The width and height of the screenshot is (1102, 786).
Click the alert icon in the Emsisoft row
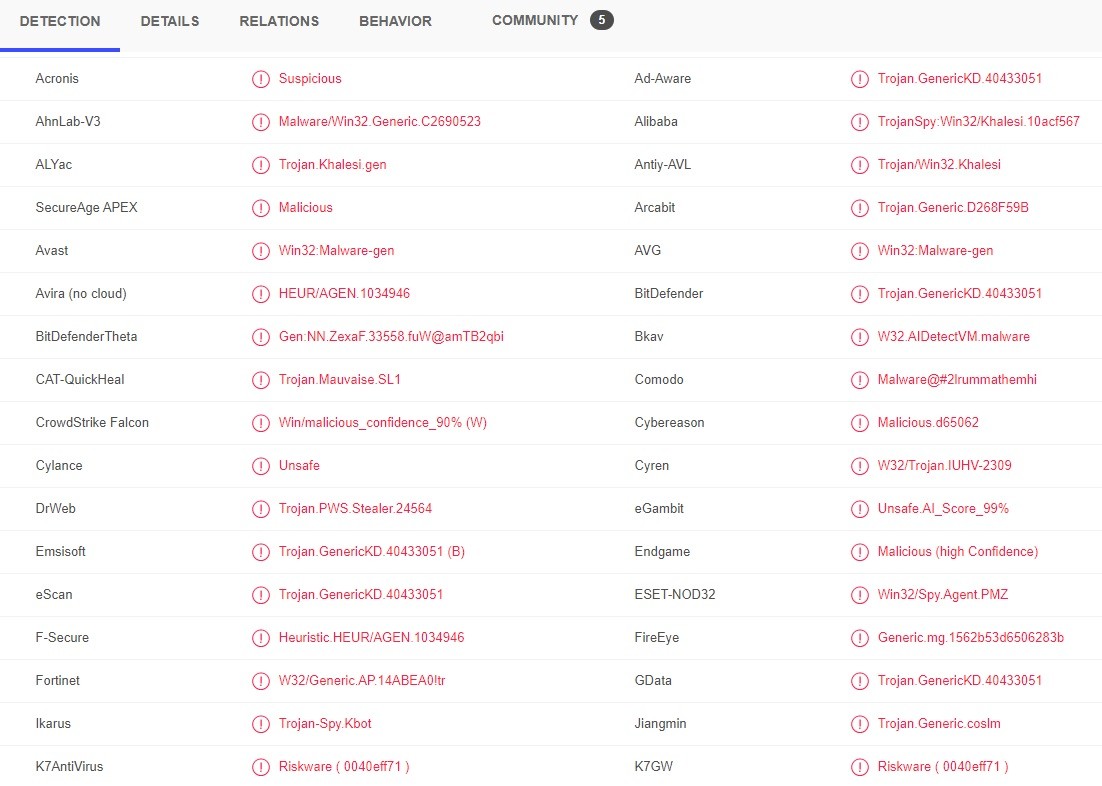261,552
